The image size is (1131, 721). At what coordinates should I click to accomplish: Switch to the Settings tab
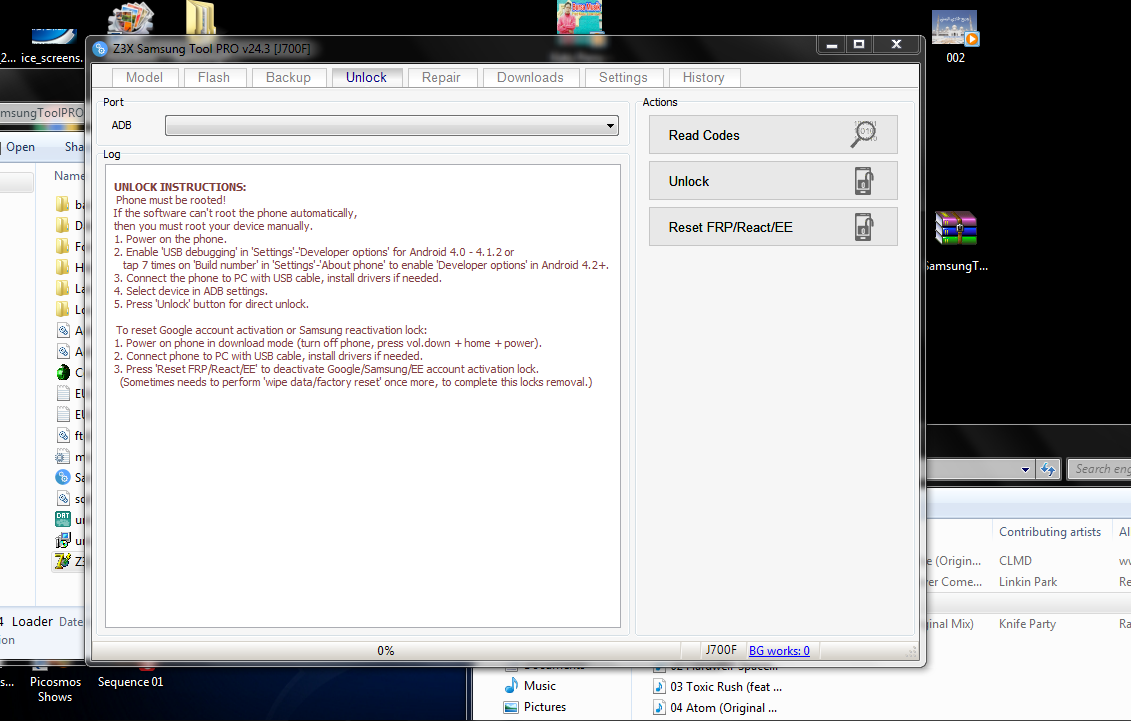(x=623, y=77)
